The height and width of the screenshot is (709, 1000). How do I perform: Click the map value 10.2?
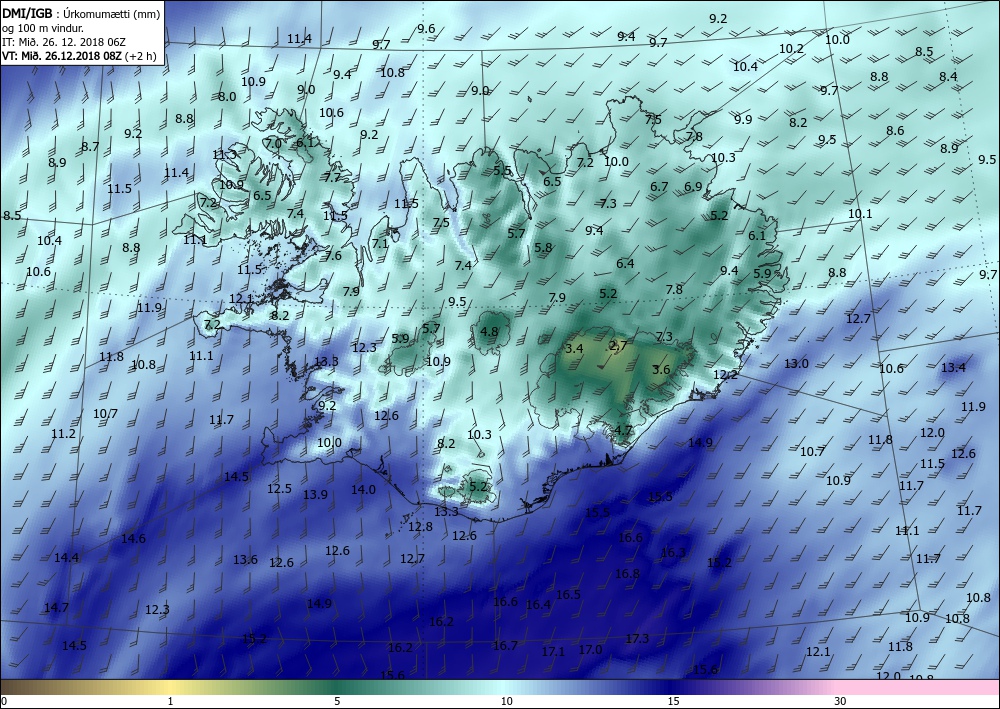click(x=791, y=48)
